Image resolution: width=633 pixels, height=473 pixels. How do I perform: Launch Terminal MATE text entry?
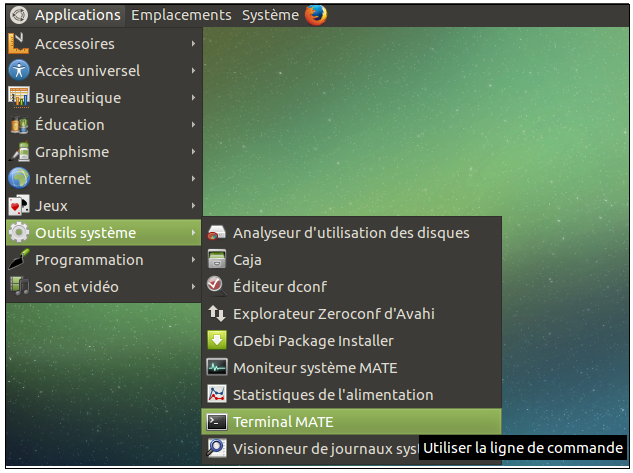tap(283, 422)
